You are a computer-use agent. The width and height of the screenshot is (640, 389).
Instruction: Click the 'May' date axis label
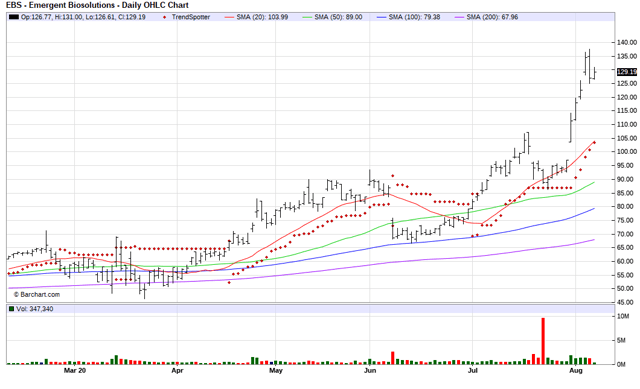point(276,371)
